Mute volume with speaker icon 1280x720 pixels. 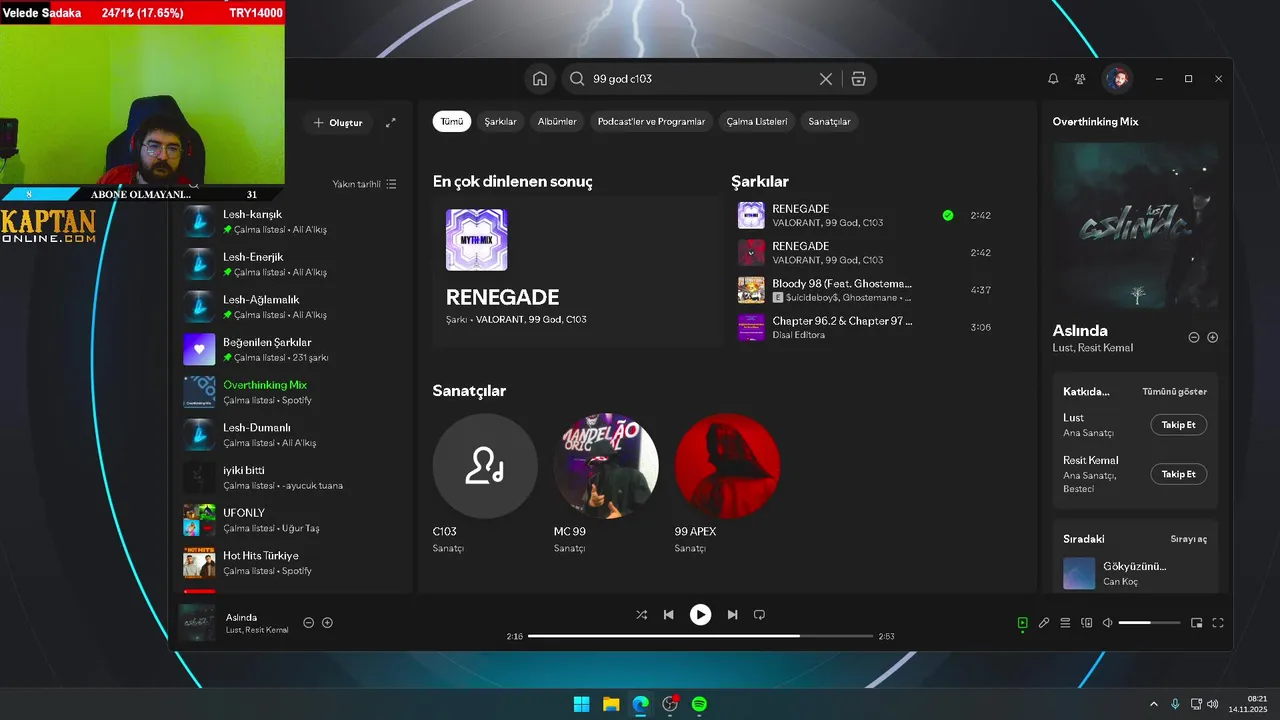click(1107, 623)
